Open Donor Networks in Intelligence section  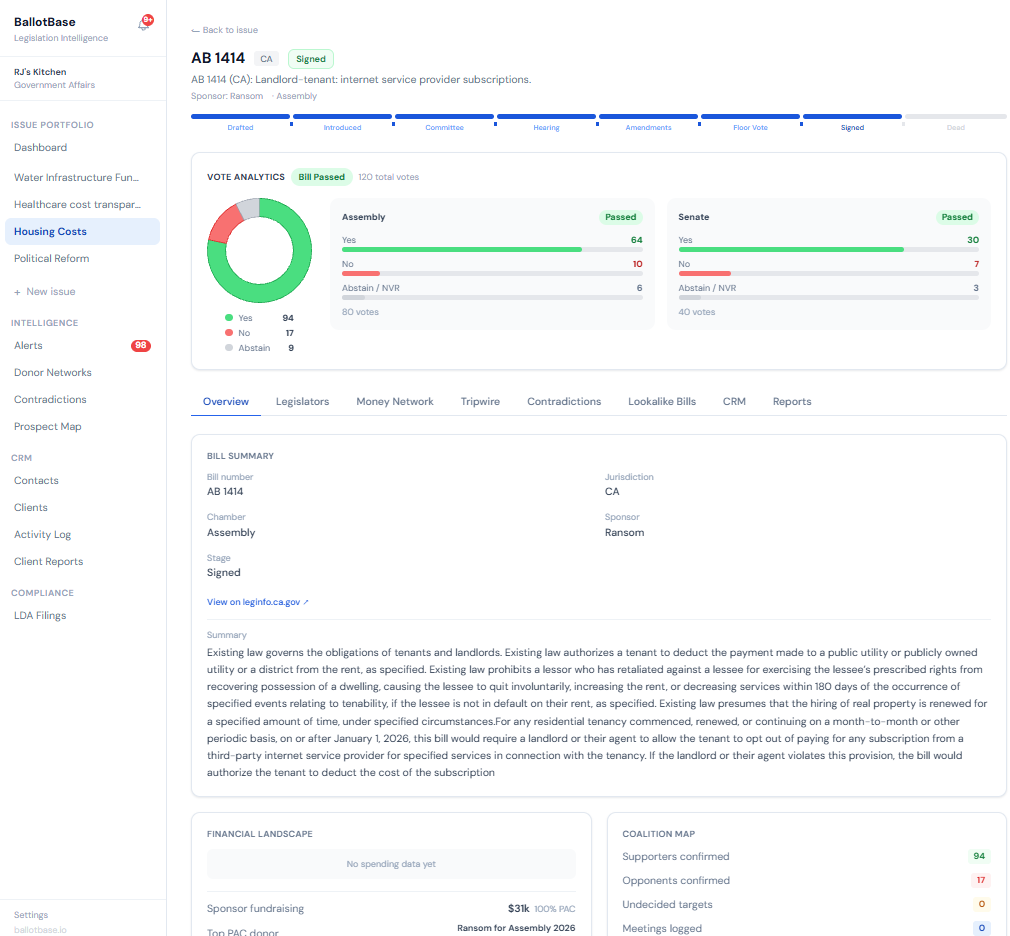[x=53, y=373]
